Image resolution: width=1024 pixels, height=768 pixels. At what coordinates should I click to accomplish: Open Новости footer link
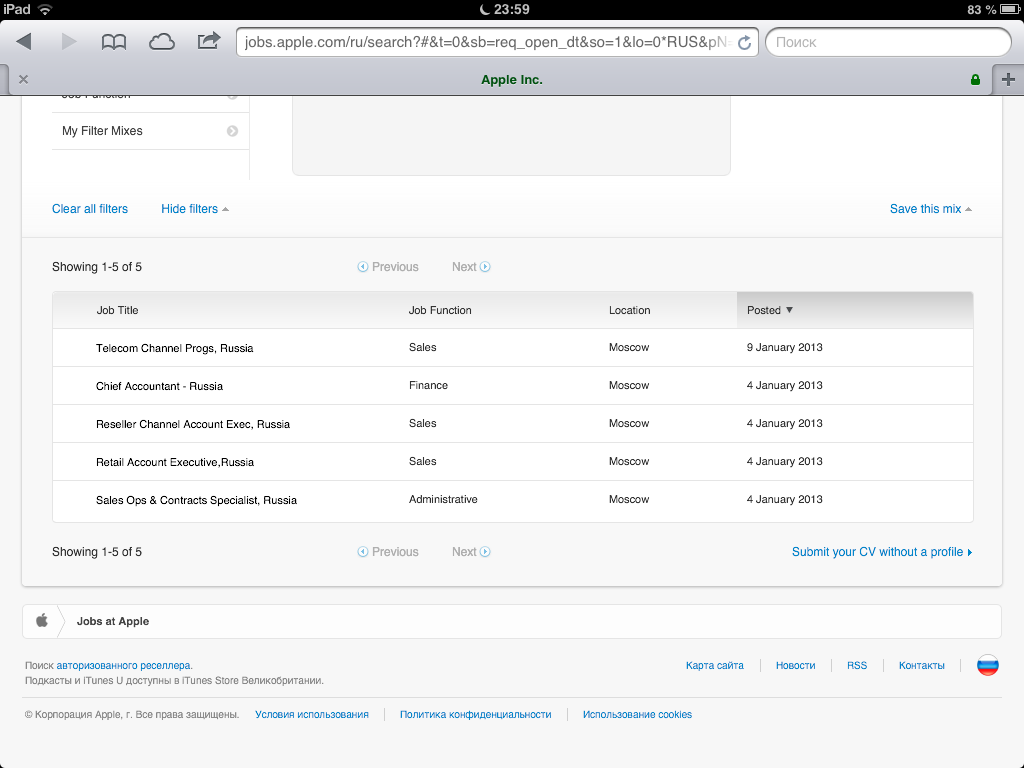[x=795, y=665]
